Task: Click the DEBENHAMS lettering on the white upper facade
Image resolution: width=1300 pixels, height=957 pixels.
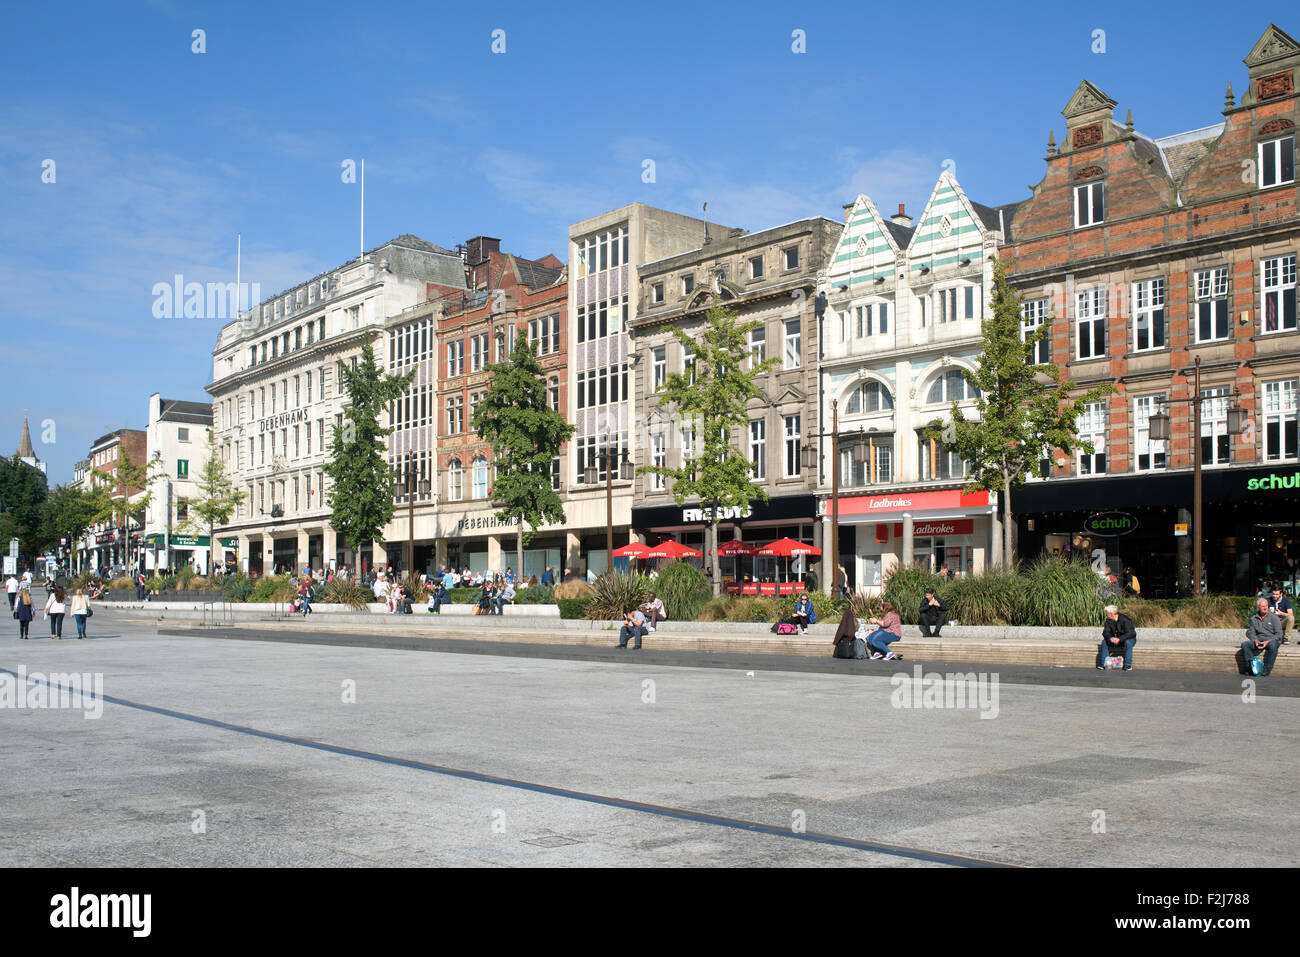Action: (x=284, y=421)
